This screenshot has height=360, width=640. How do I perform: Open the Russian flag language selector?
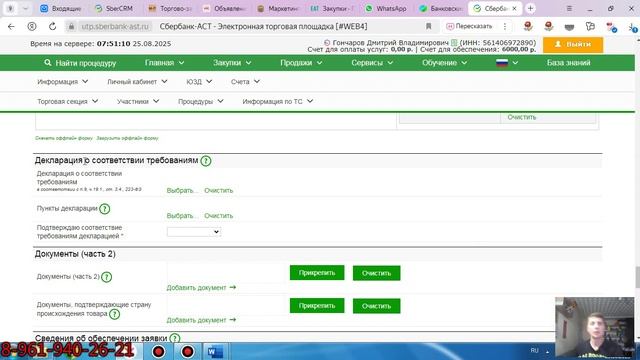pos(507,63)
